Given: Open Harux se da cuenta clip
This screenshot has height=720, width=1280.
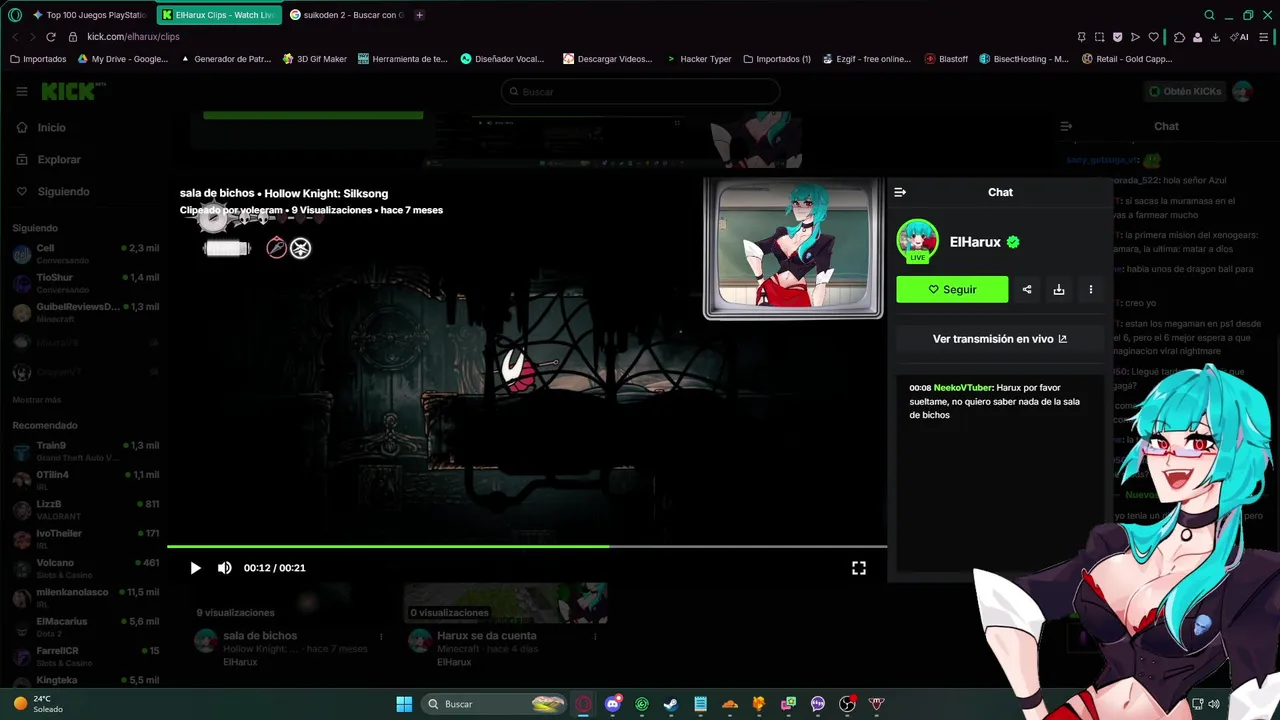Looking at the screenshot, I should point(506,604).
